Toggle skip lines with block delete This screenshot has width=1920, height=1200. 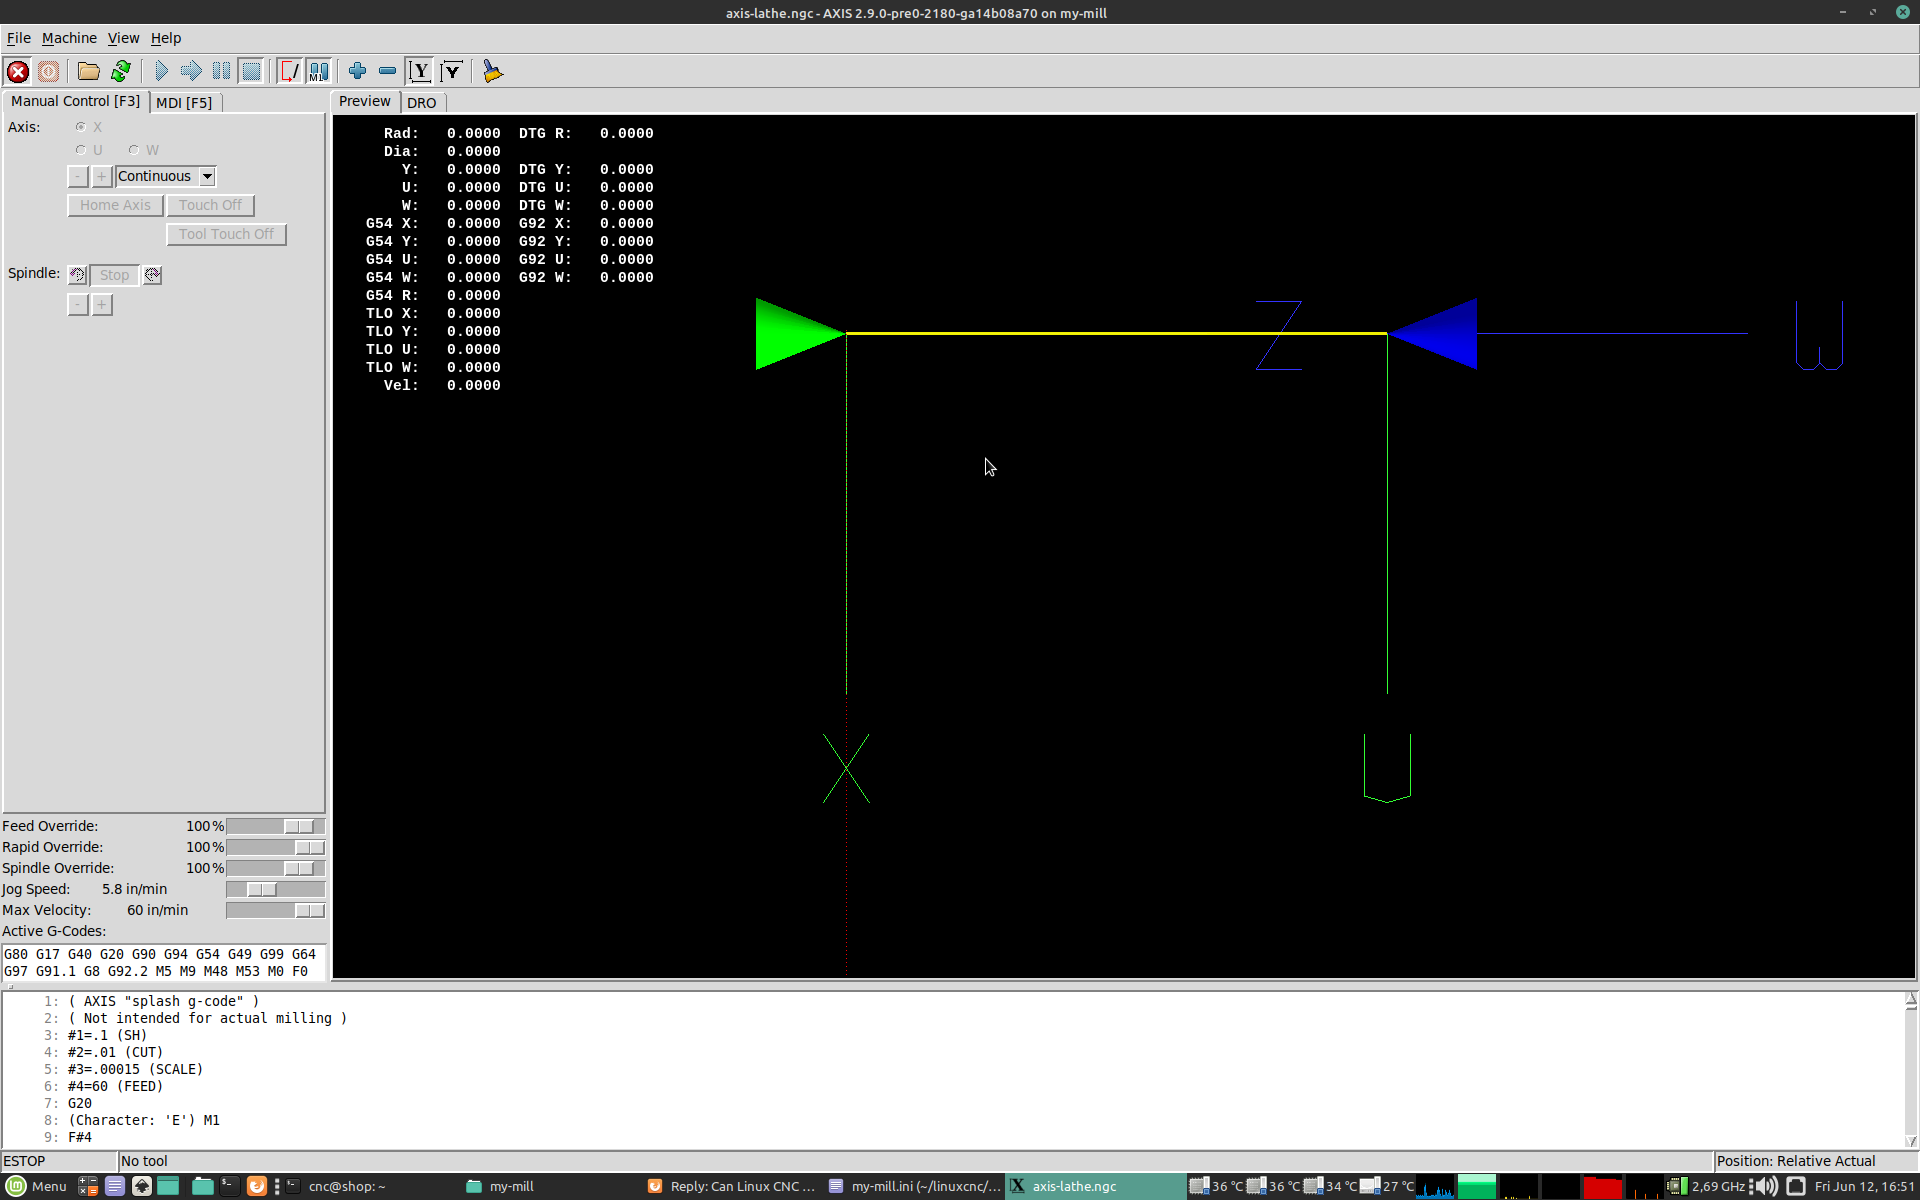pos(288,71)
